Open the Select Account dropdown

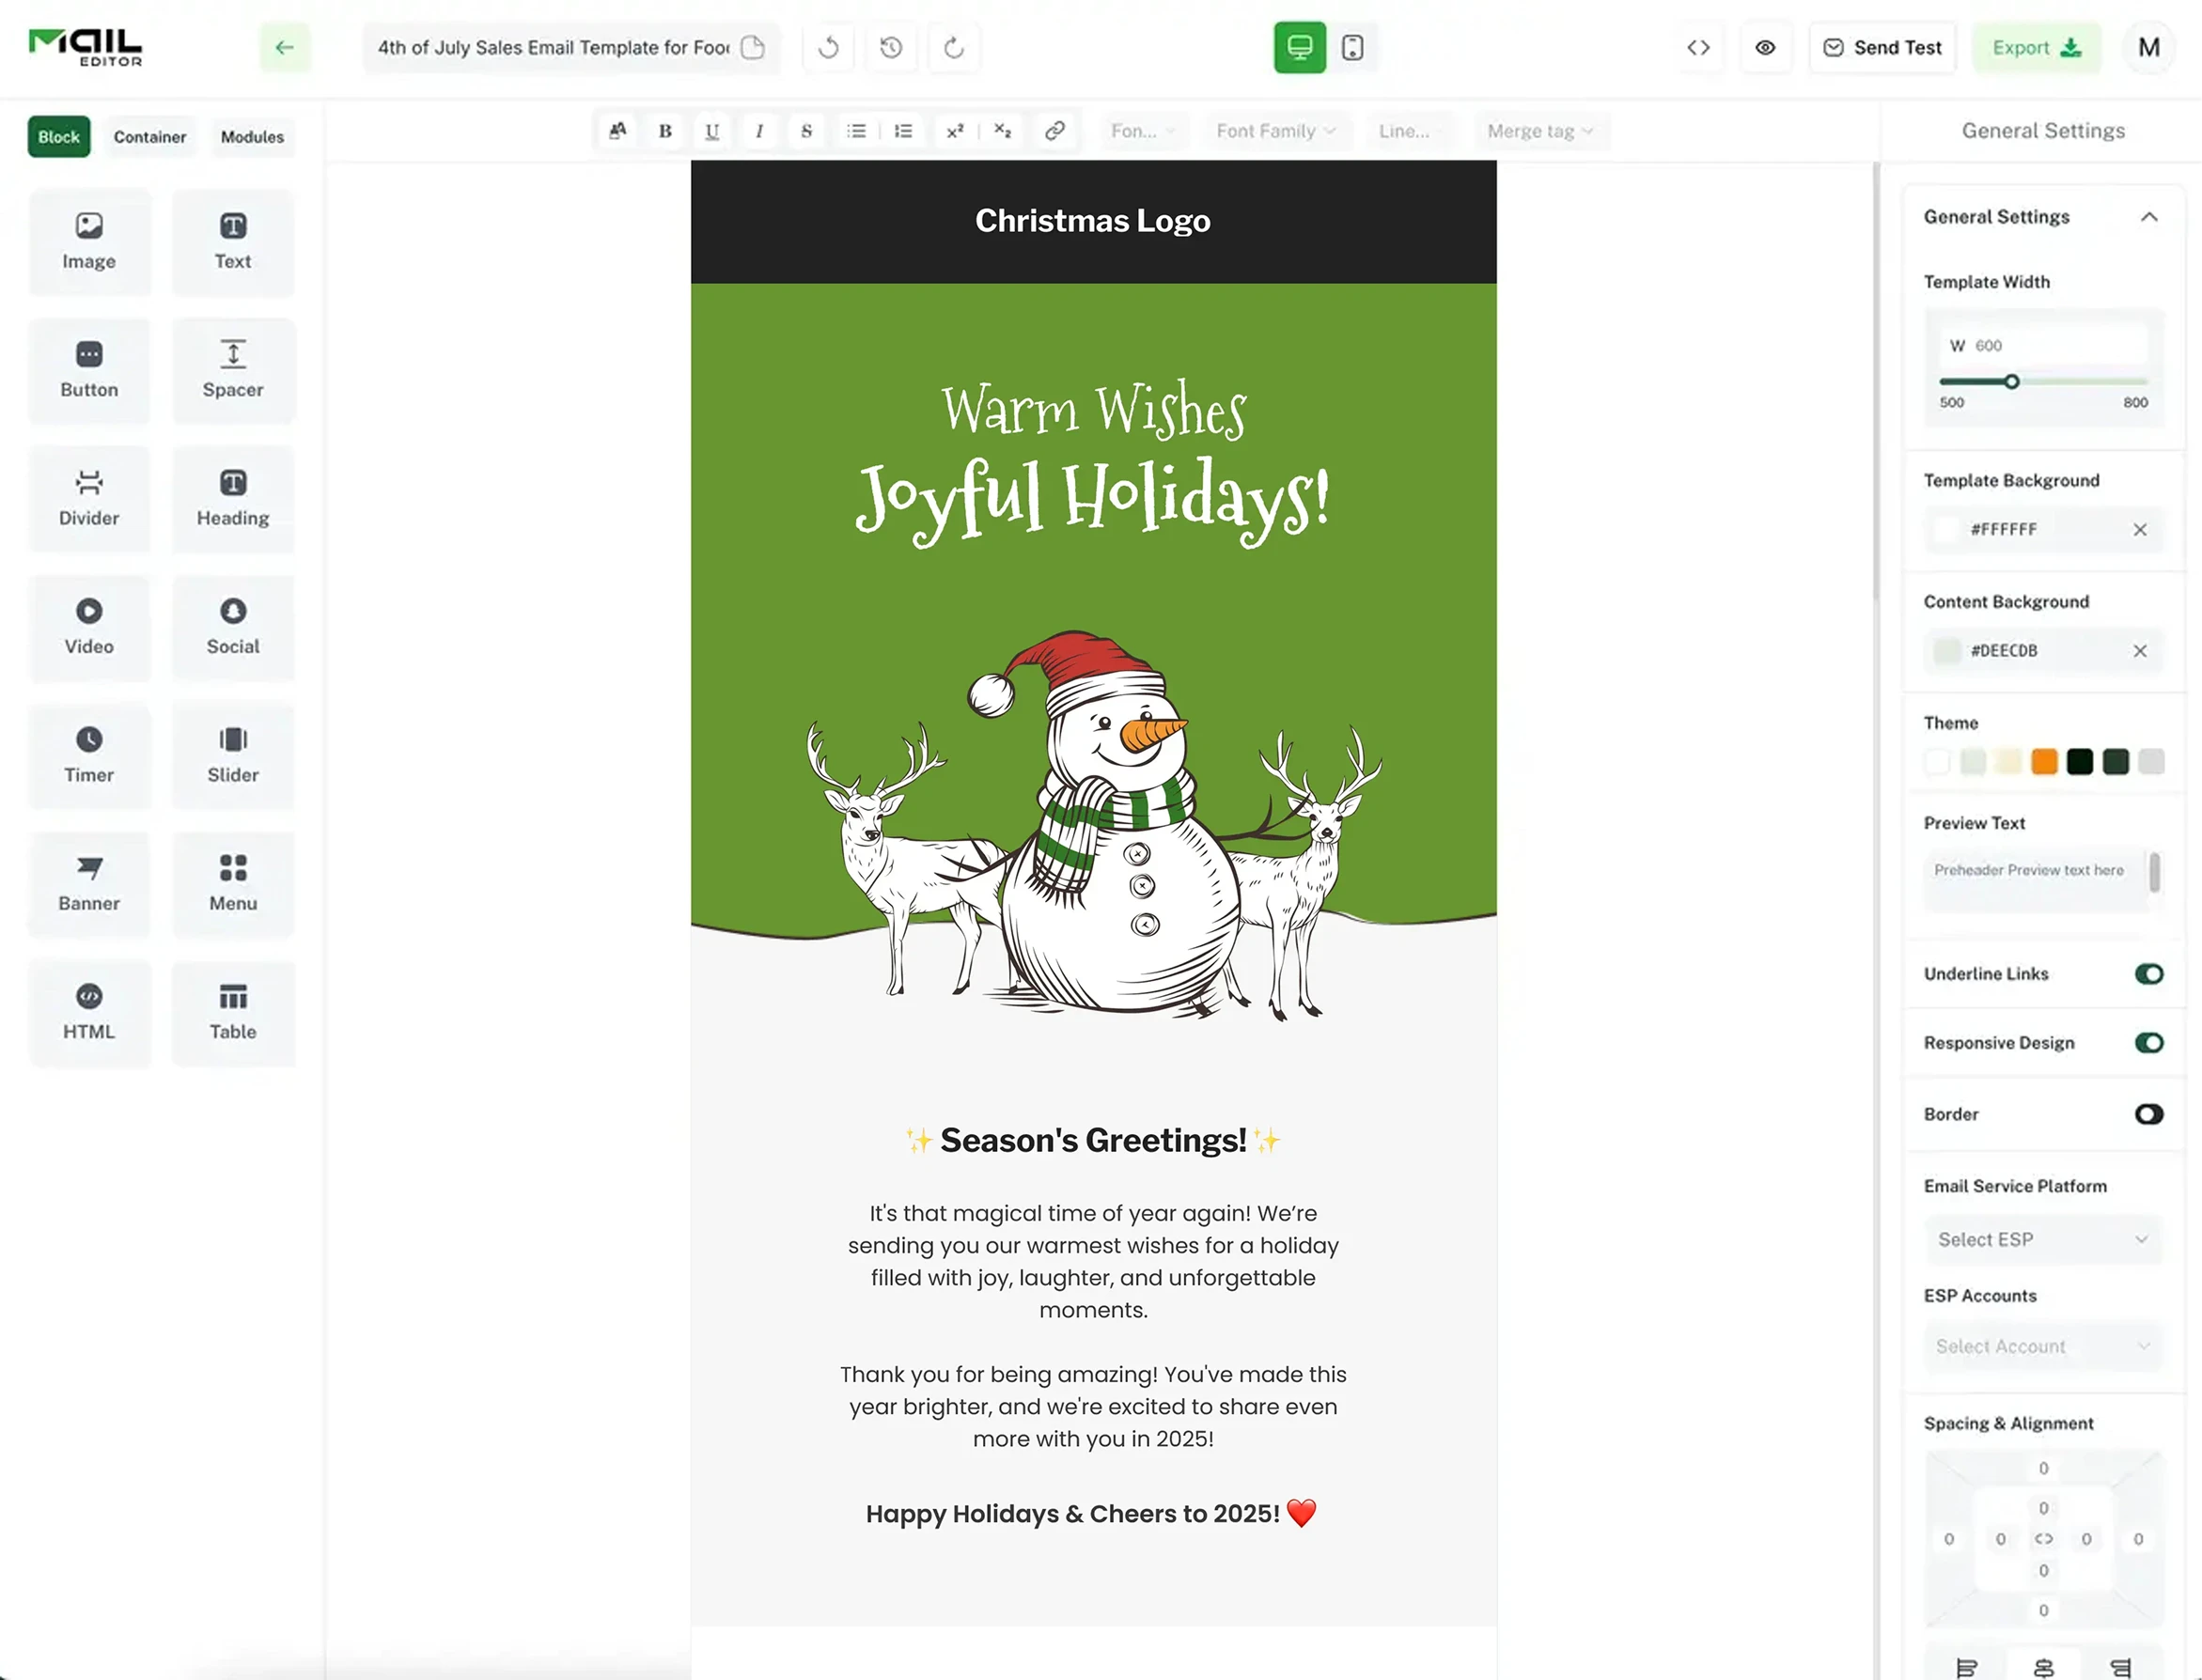coord(2043,1346)
